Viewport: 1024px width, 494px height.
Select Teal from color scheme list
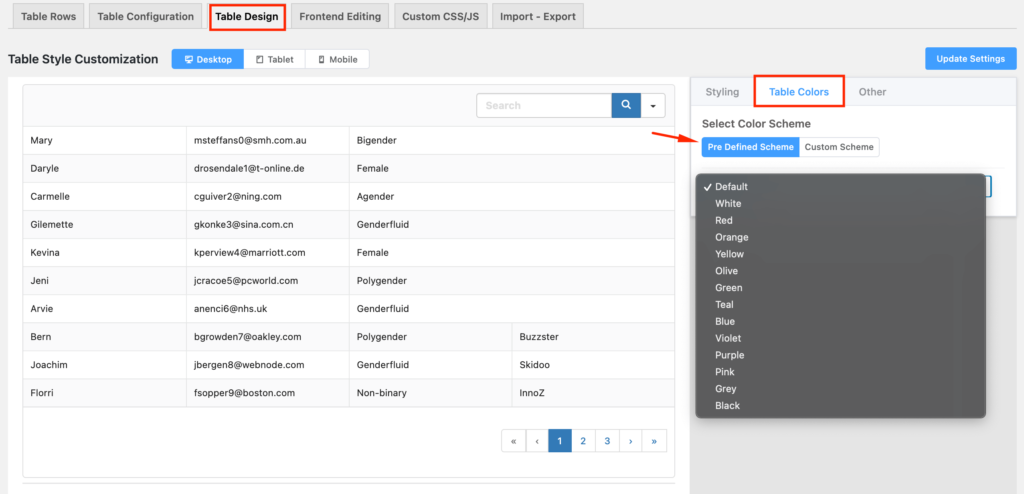coord(725,305)
